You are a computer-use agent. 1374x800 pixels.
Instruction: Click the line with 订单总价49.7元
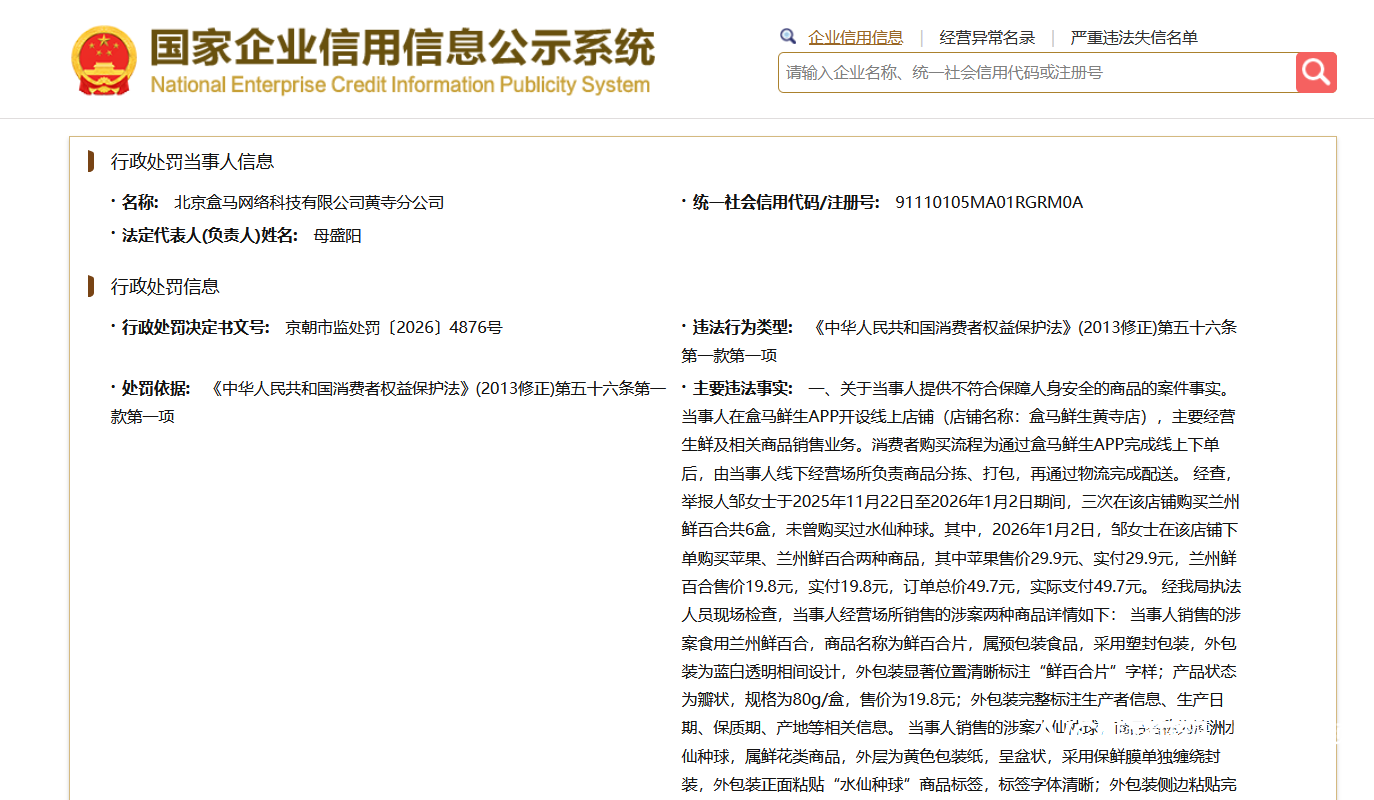[x=961, y=586]
